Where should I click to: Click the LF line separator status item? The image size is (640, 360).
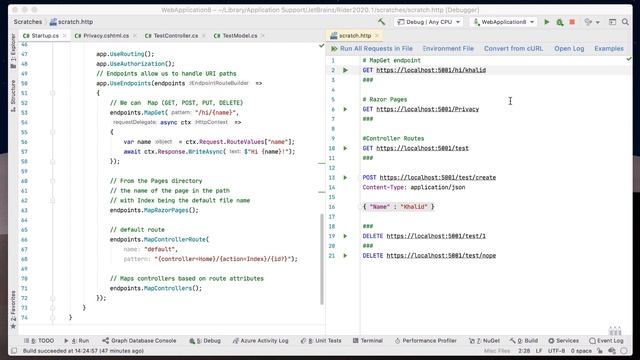(539, 351)
